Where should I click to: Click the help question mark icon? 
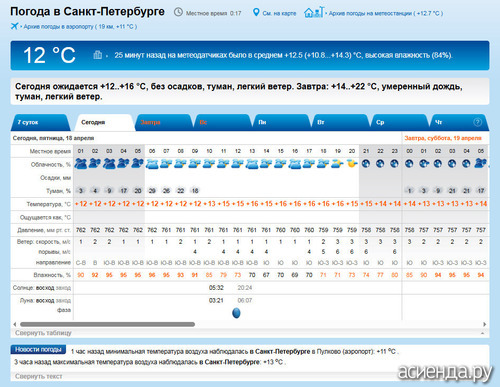tap(477, 122)
